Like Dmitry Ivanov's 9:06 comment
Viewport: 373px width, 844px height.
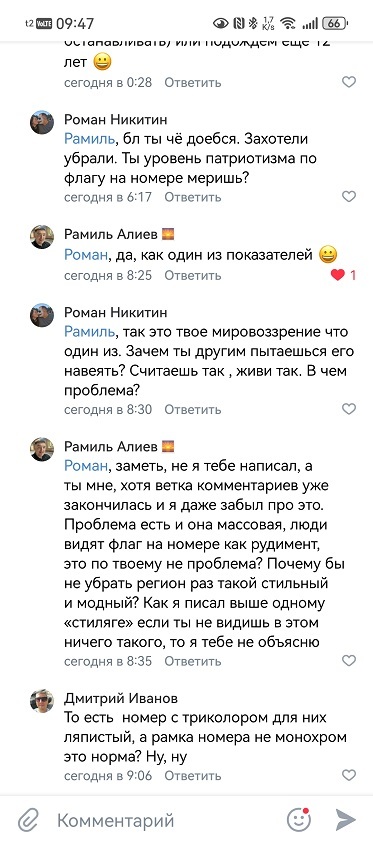tap(349, 776)
